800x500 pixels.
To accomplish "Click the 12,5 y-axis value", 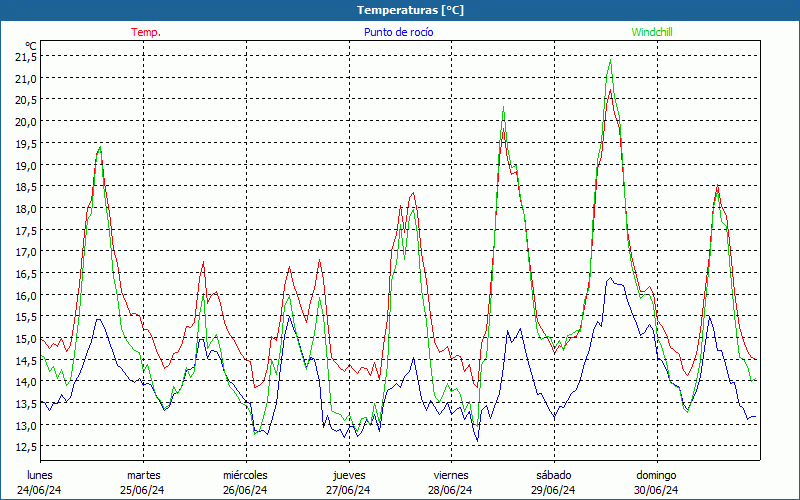I will pos(26,447).
